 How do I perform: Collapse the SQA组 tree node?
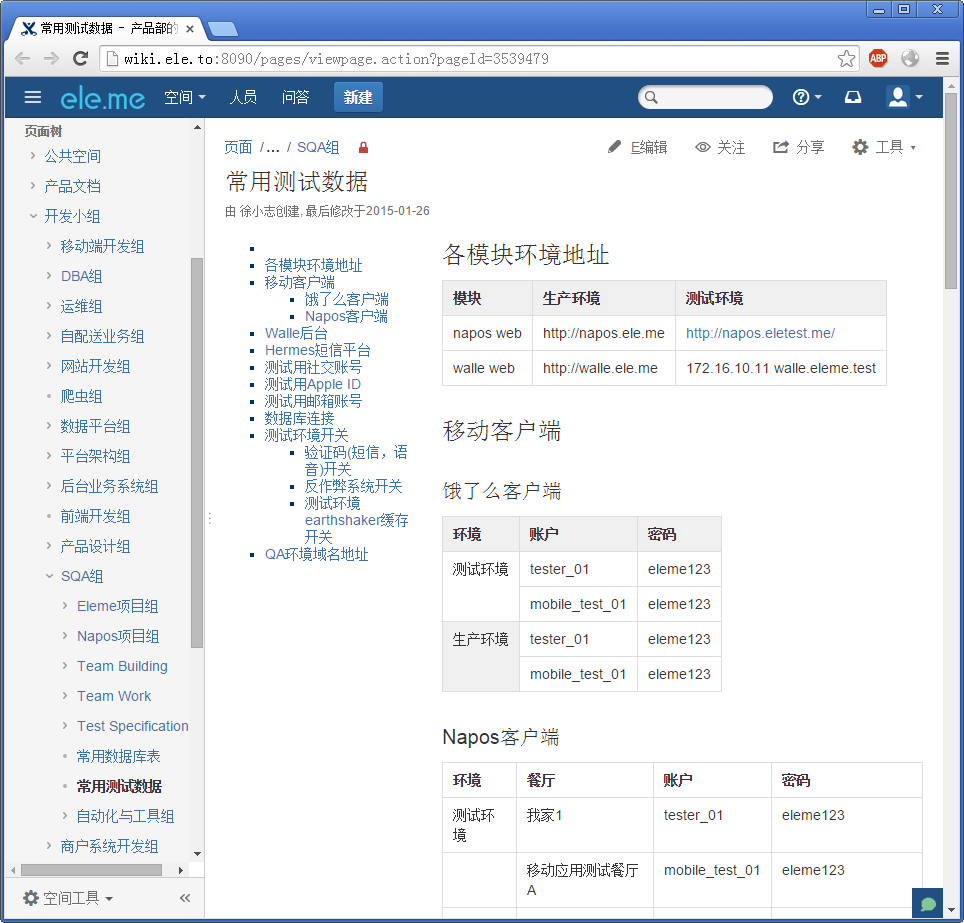49,576
